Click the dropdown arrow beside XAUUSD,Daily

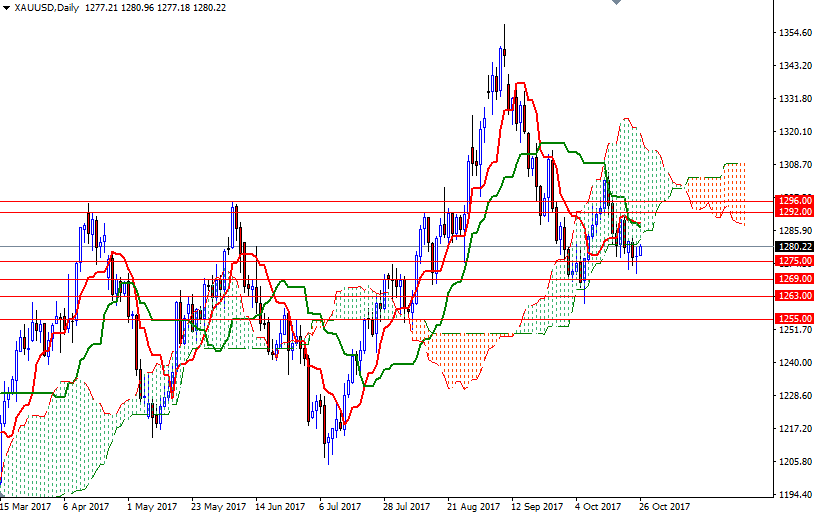(6, 7)
